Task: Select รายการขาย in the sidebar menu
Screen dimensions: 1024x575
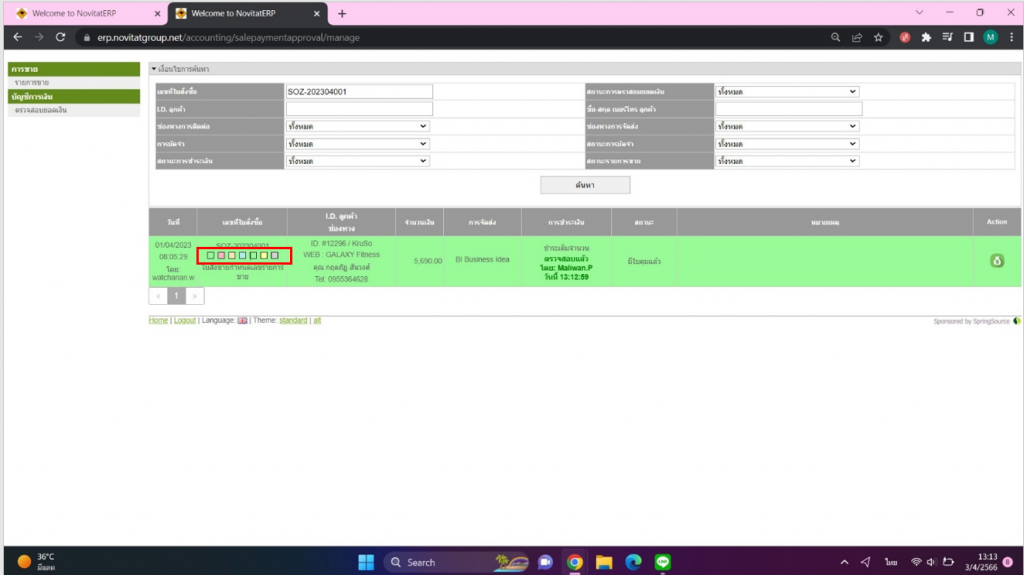Action: [32, 82]
